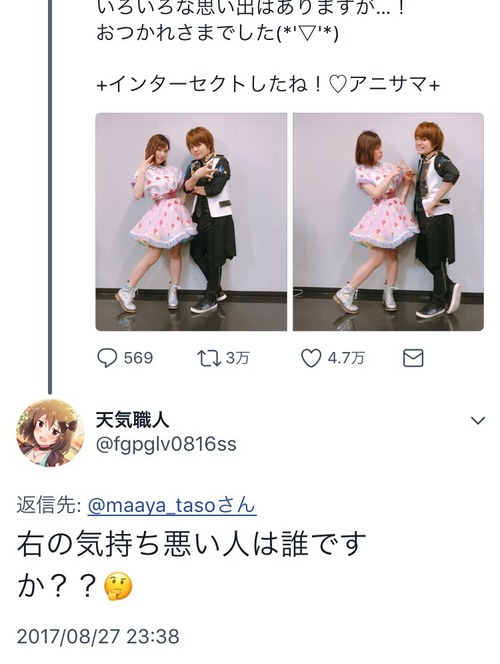Viewport: 500px width, 664px height.
Task: Tap the retweet arrows icon
Action: coord(209,358)
